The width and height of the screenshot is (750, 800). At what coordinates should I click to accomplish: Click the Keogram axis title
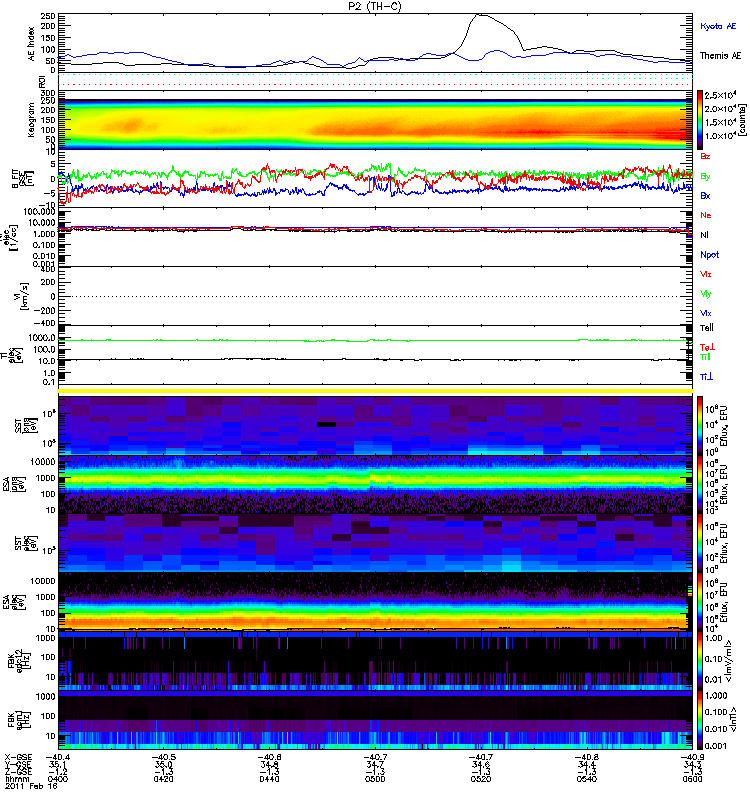(31, 120)
